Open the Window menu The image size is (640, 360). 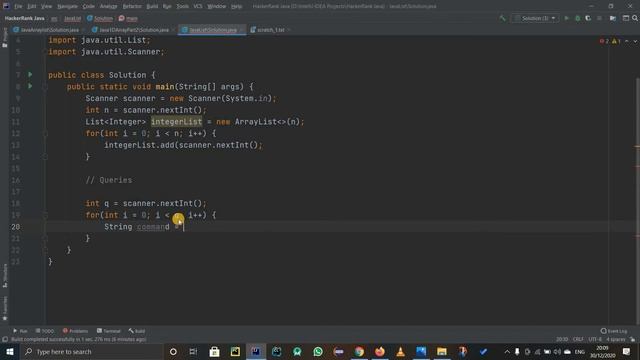coord(216,6)
